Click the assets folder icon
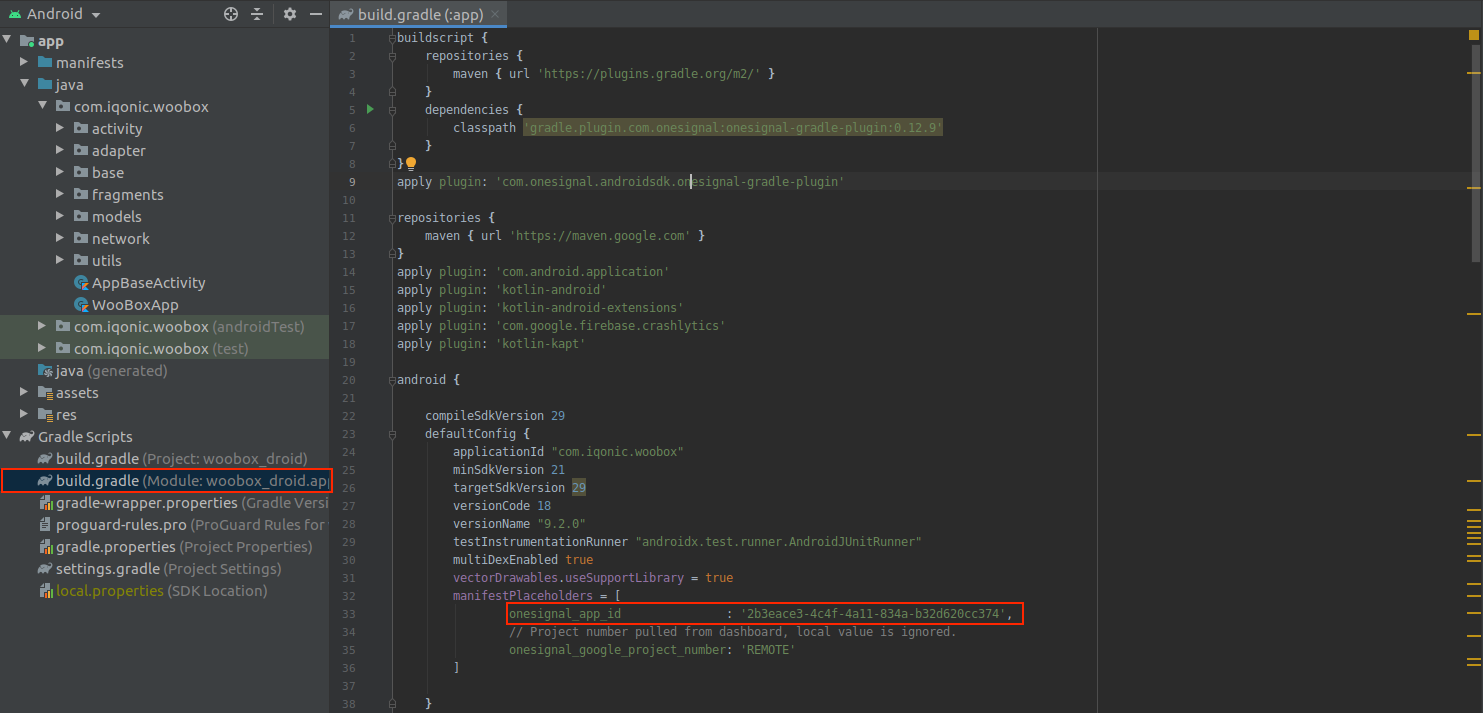 (x=45, y=393)
